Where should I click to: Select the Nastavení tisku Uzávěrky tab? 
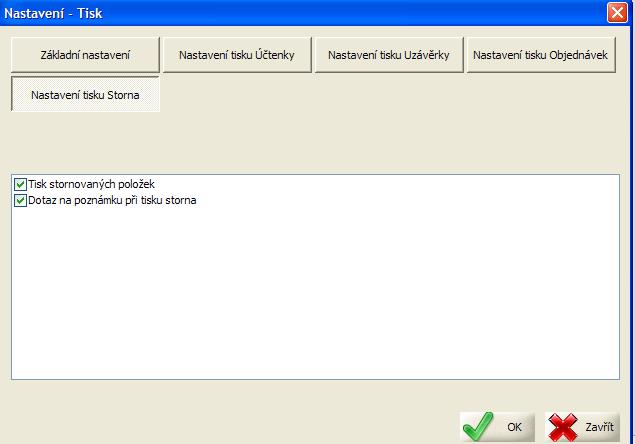(387, 55)
